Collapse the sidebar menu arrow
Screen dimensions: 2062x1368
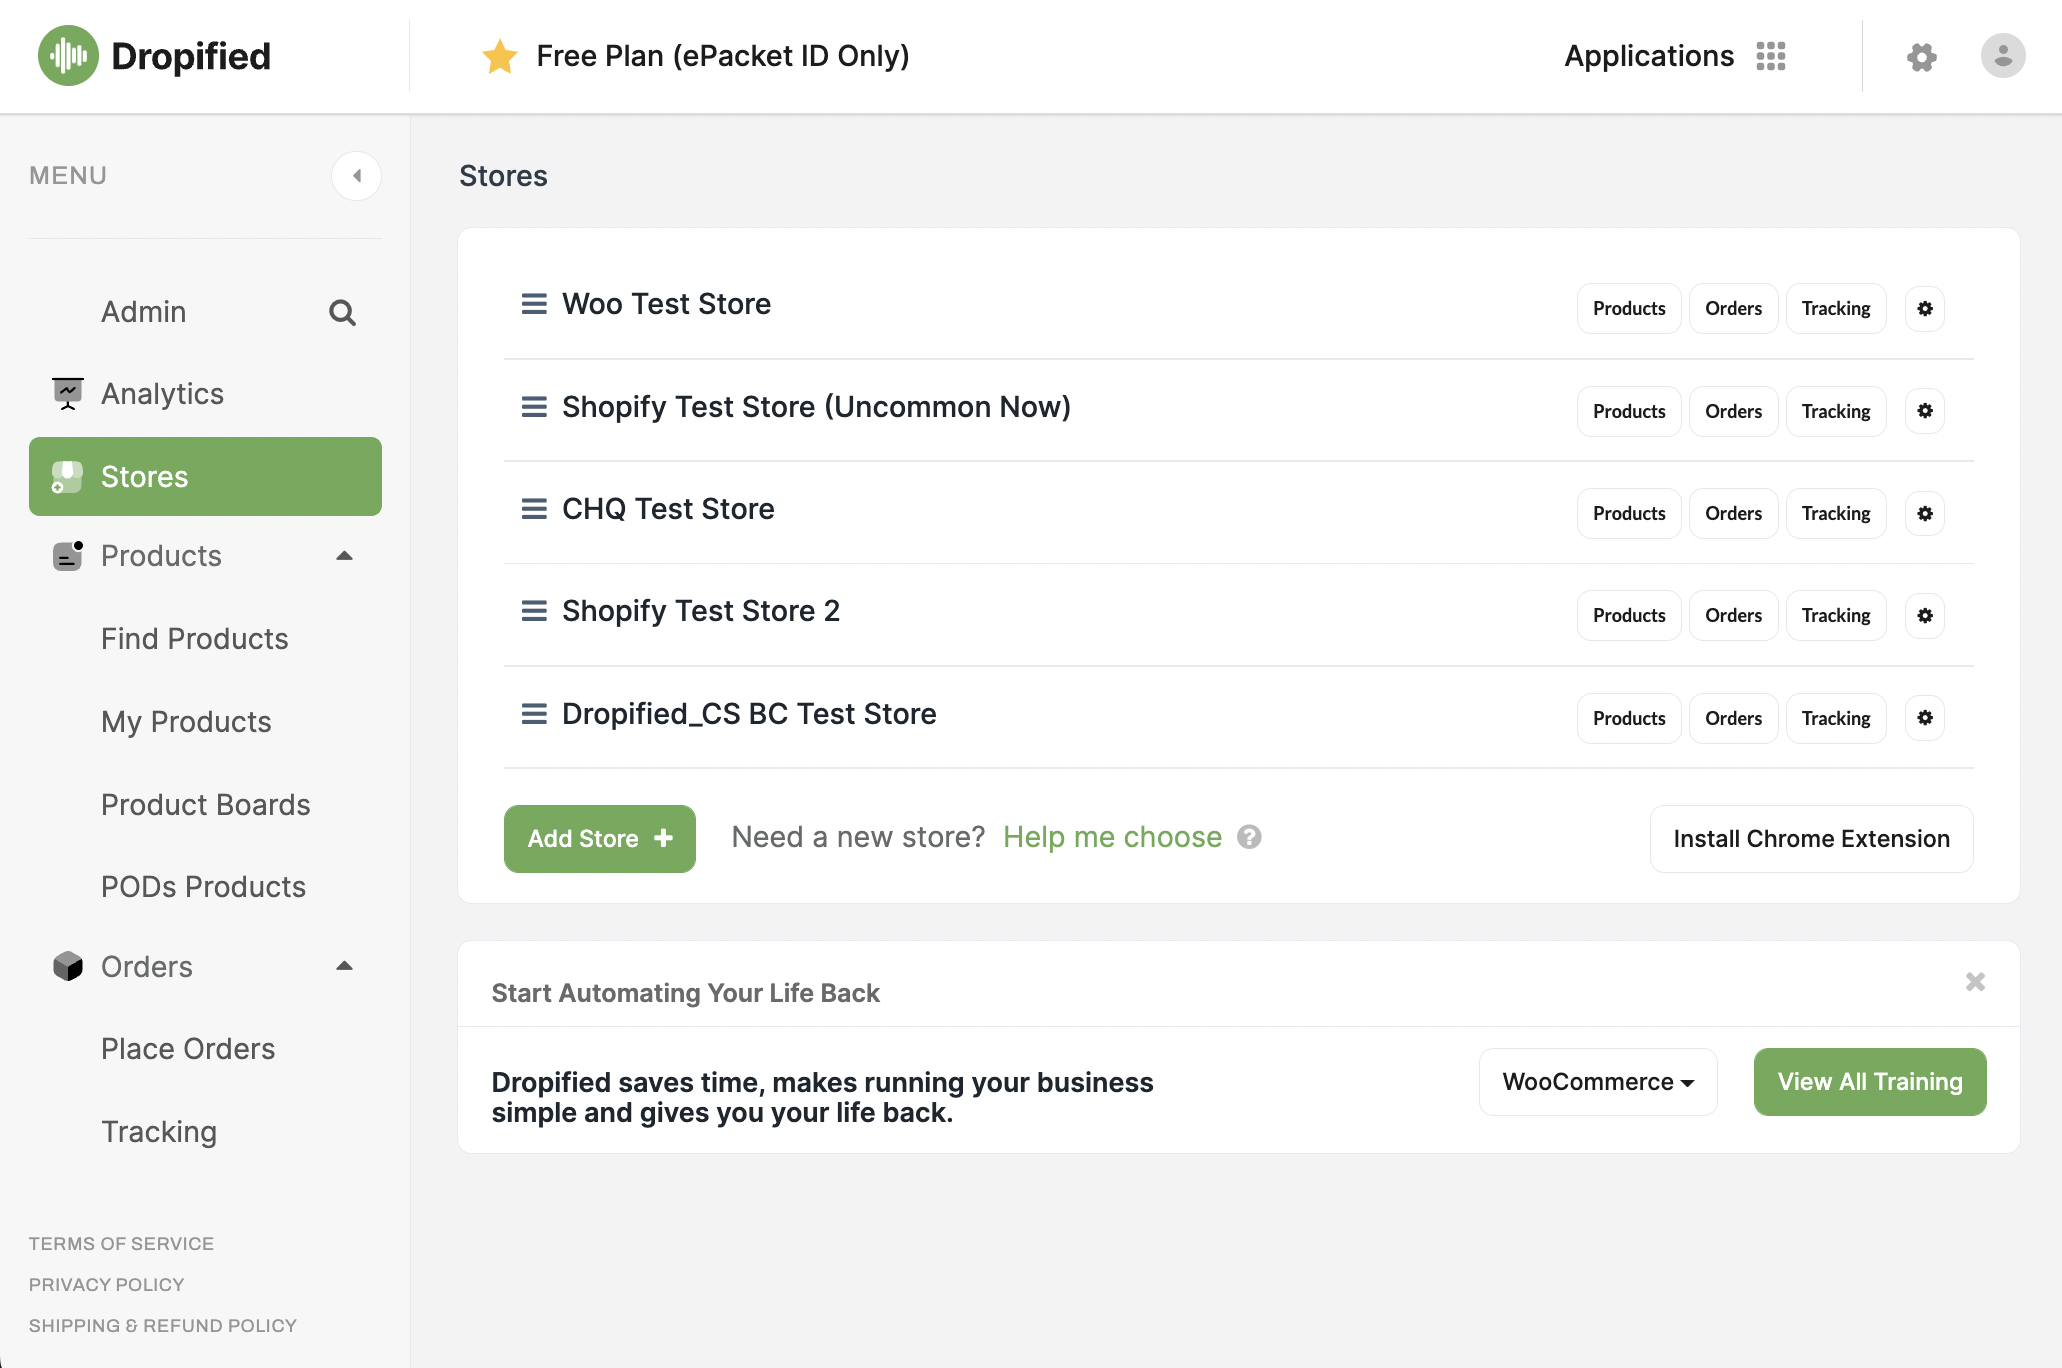pos(356,176)
